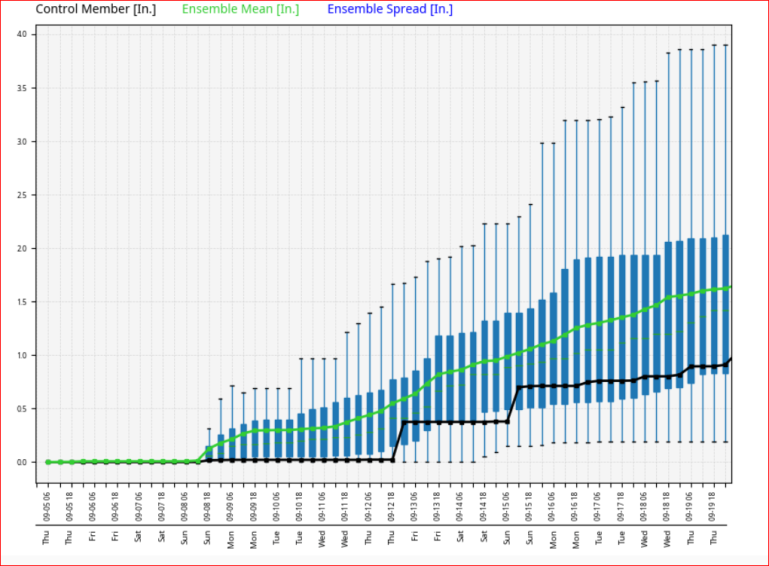Click the first green mean marker at 09-05 06

coord(47,462)
